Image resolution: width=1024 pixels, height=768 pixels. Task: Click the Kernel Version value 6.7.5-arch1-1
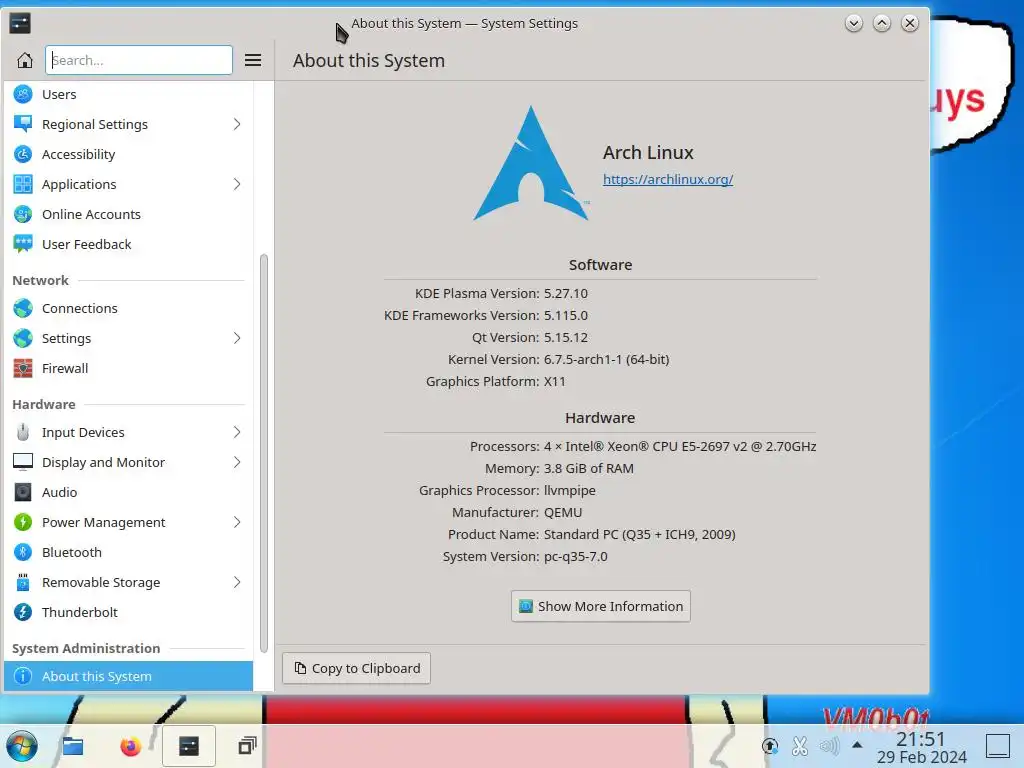tap(606, 359)
